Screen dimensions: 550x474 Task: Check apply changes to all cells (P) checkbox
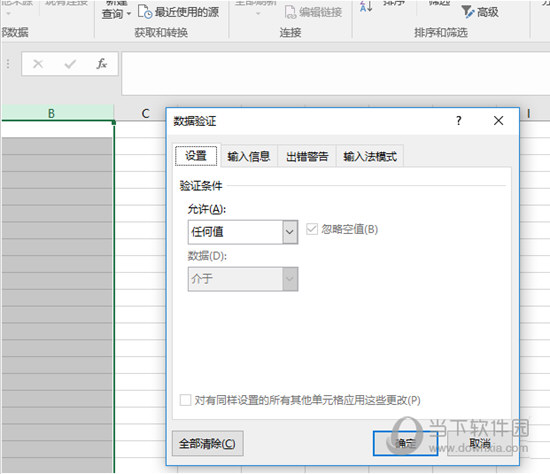pyautogui.click(x=185, y=400)
